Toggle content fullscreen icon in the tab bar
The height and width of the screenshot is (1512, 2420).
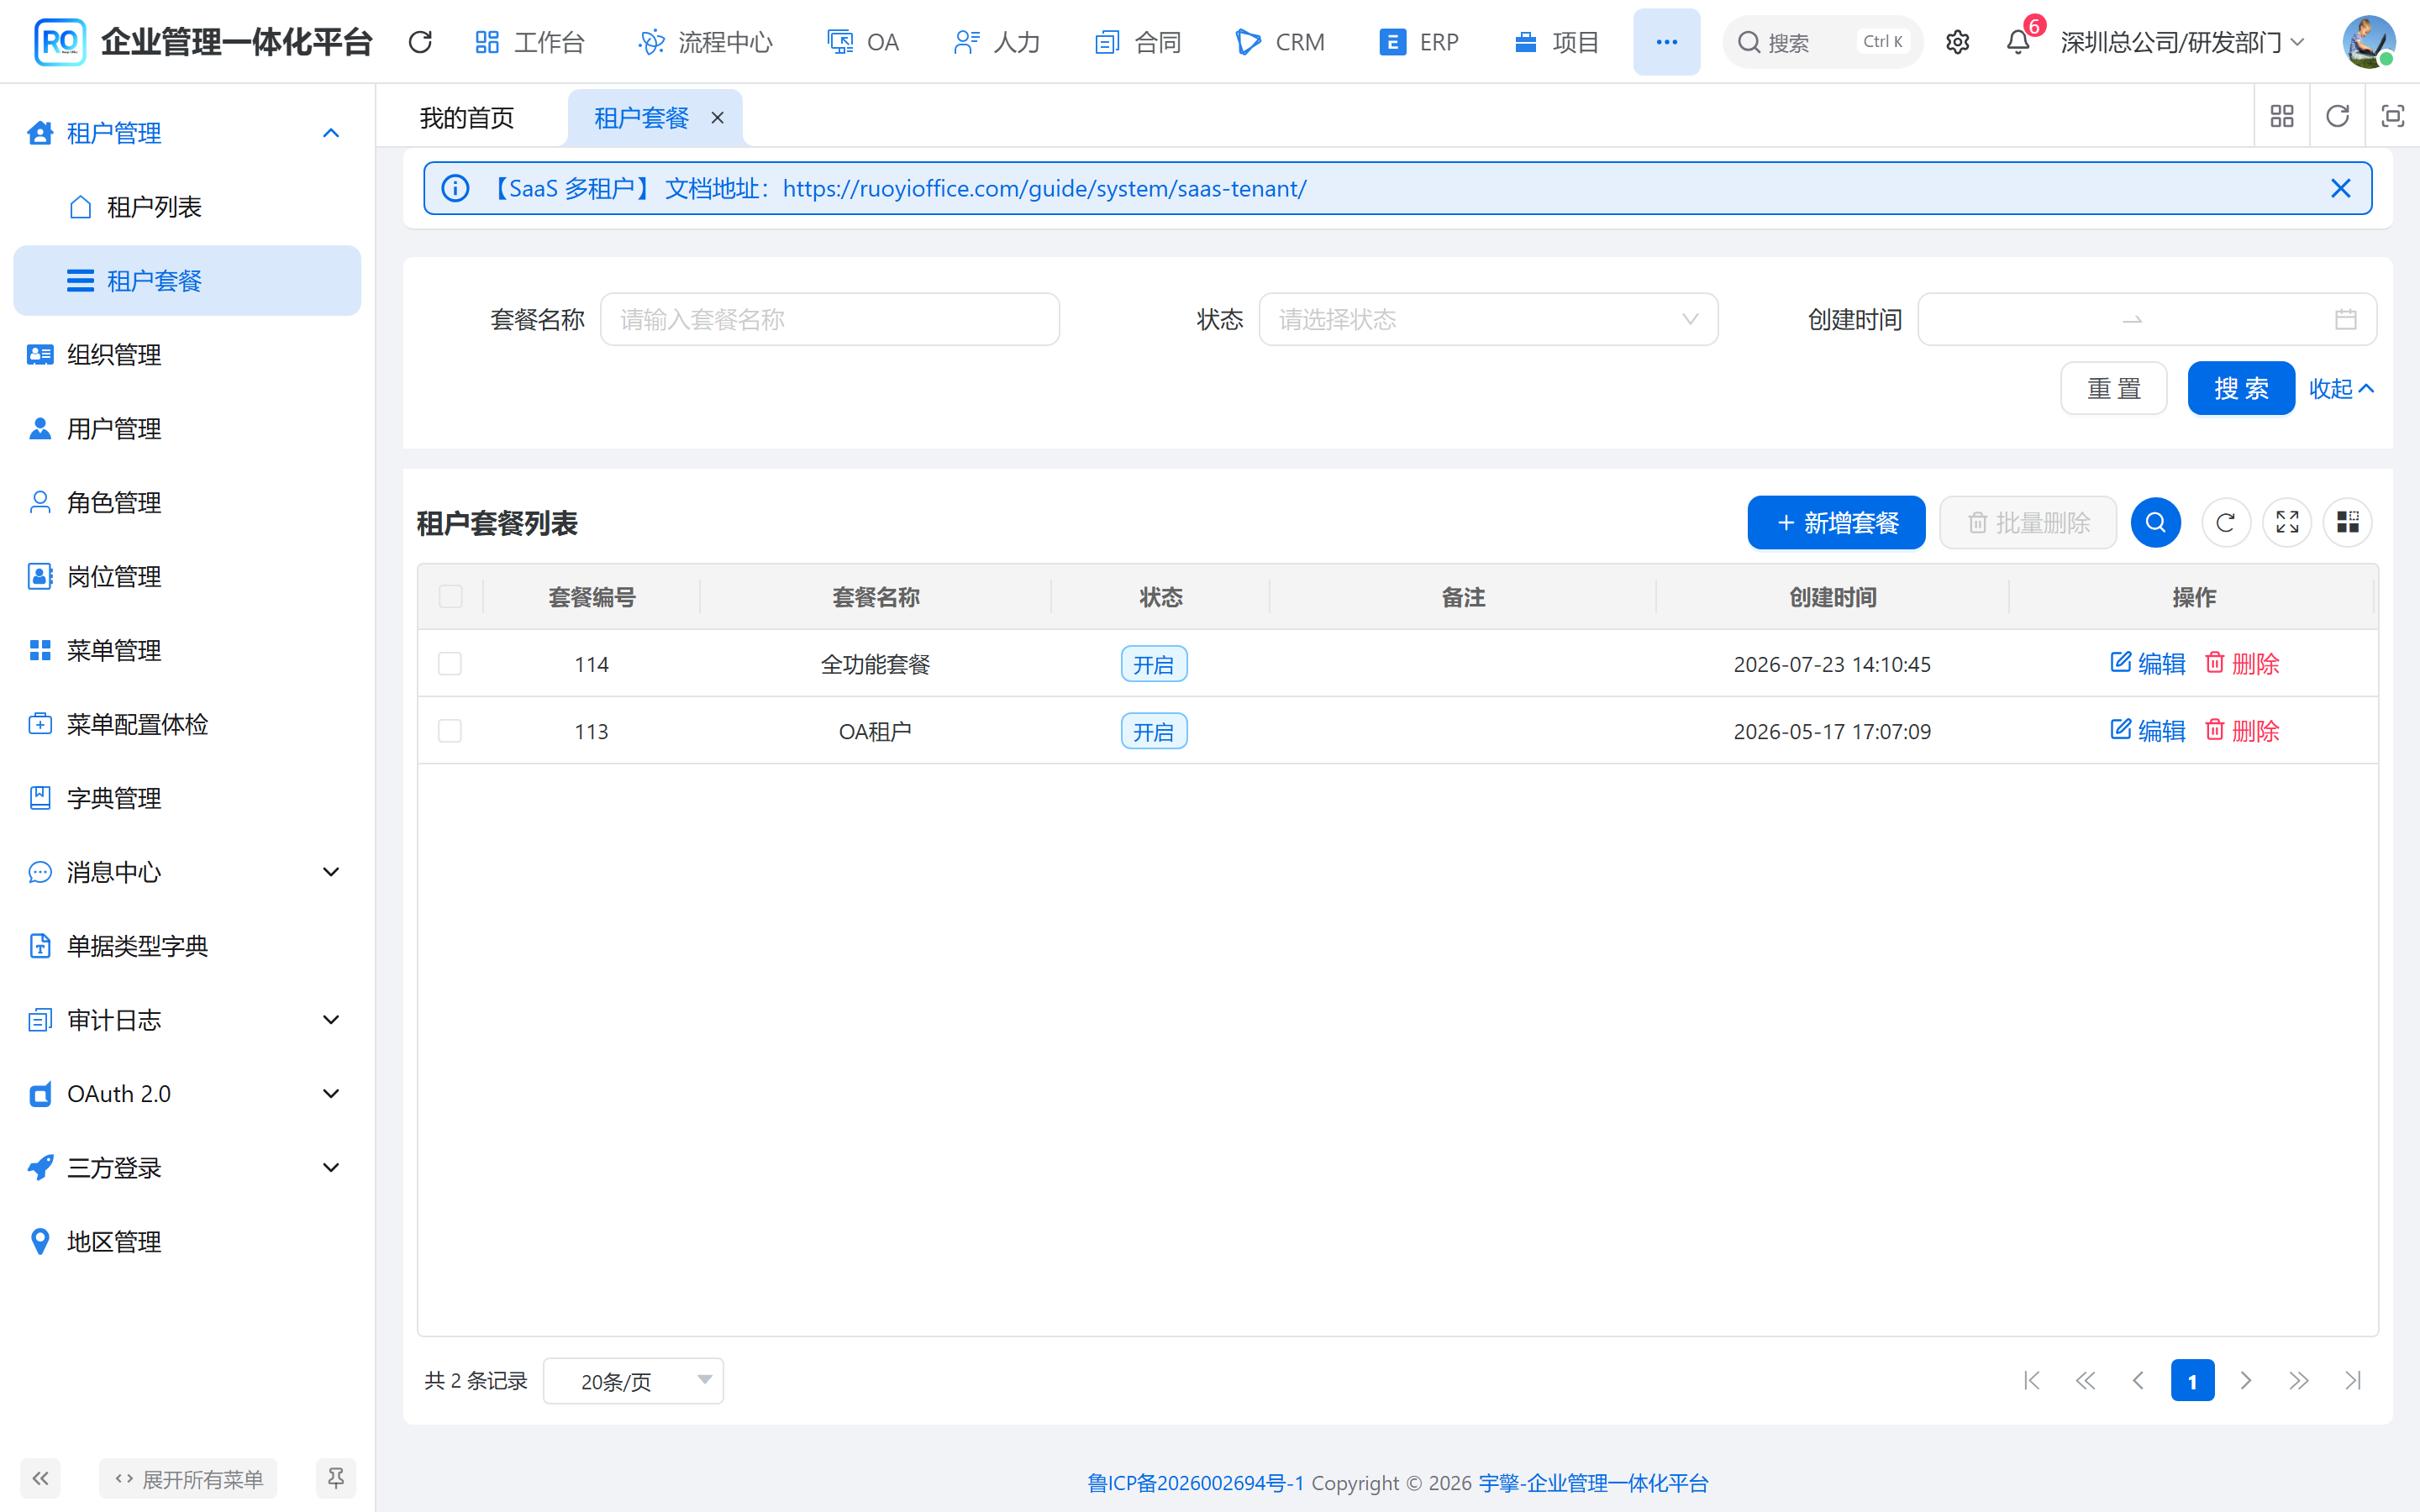pos(2392,117)
